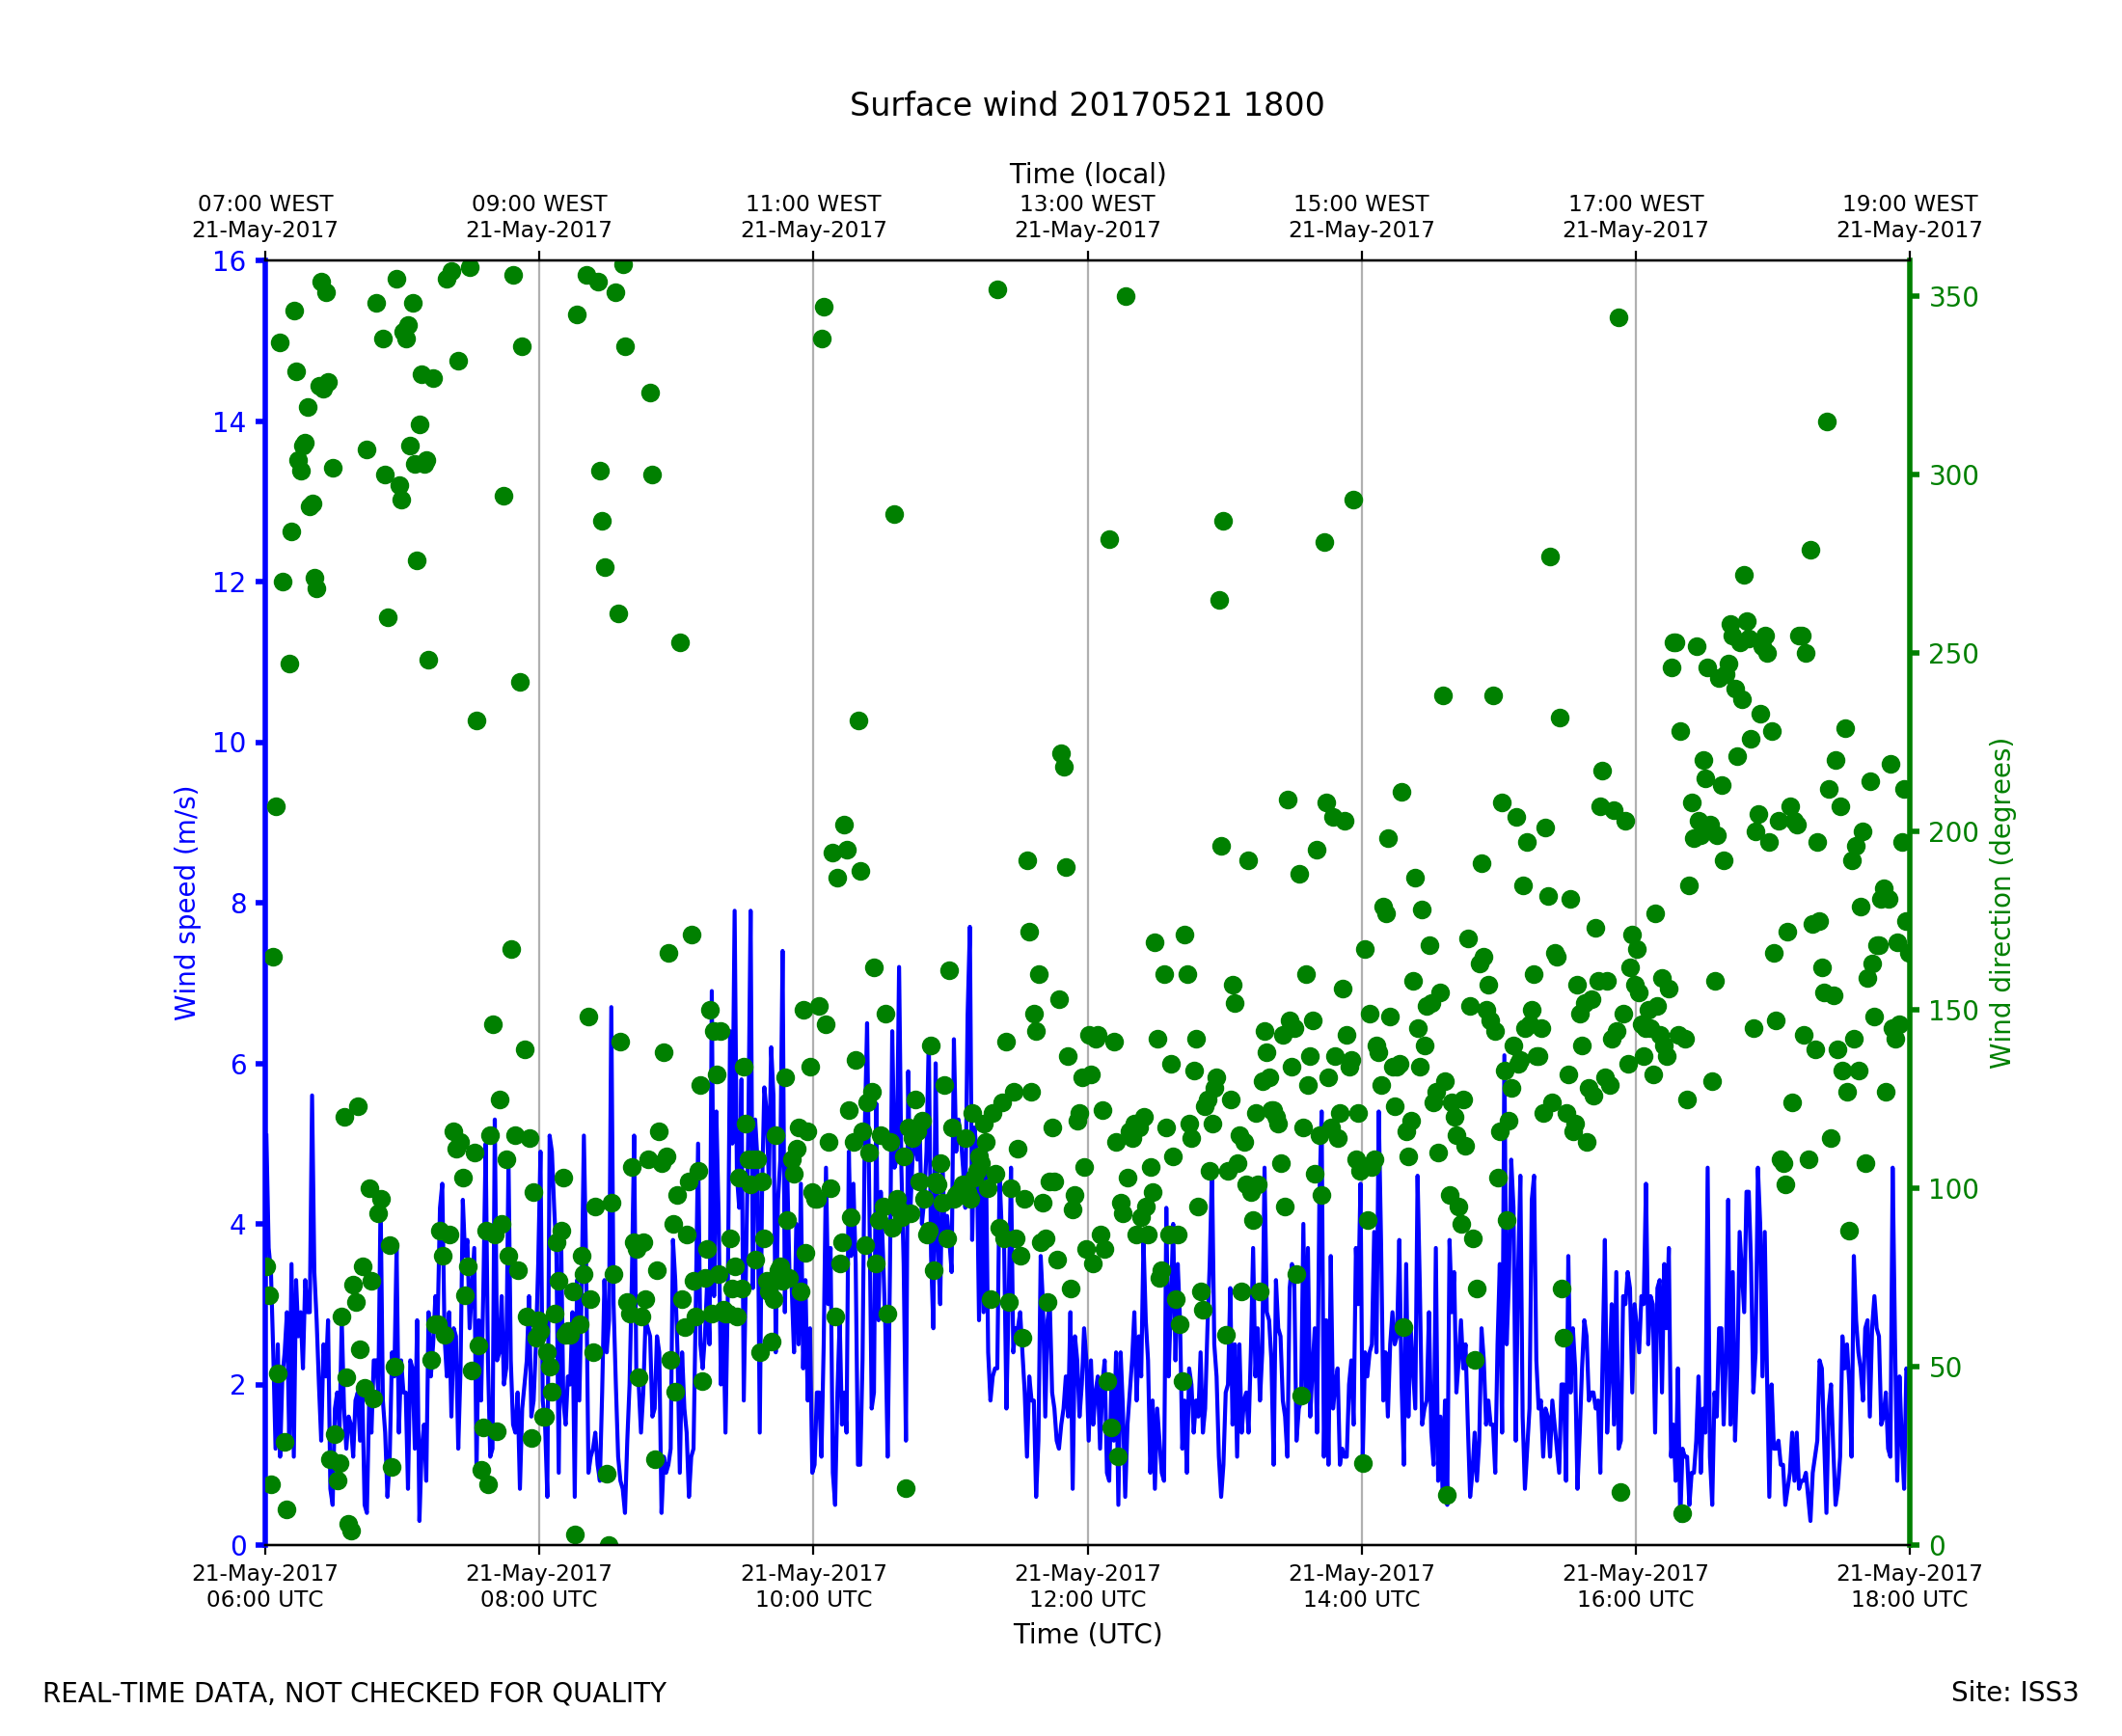Click the 'Wind direction (degrees)' axis label

coord(2000,903)
